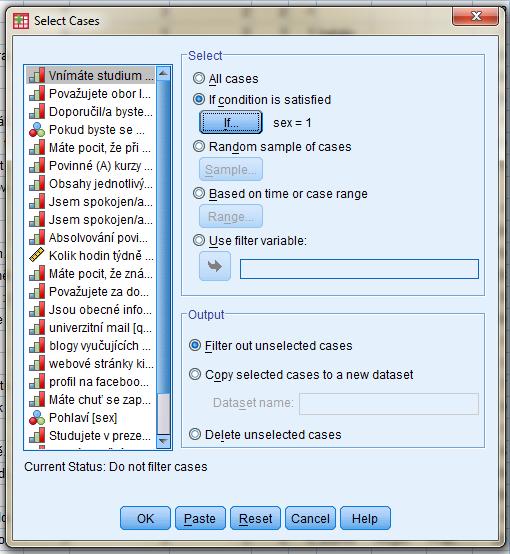The image size is (510, 554).
Task: Click the nominal icon beside Pohlaví [sex]
Action: point(37,418)
